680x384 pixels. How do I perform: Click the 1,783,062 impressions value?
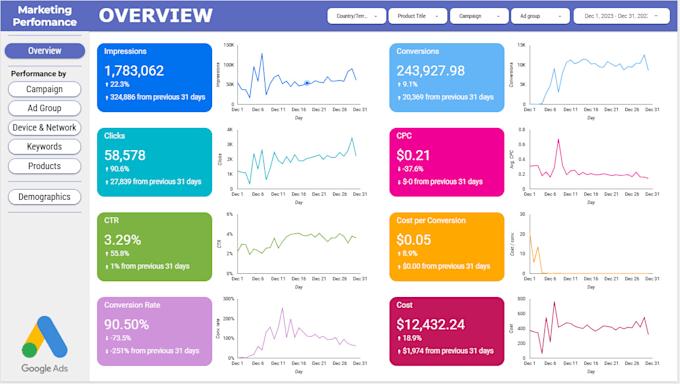(x=134, y=71)
